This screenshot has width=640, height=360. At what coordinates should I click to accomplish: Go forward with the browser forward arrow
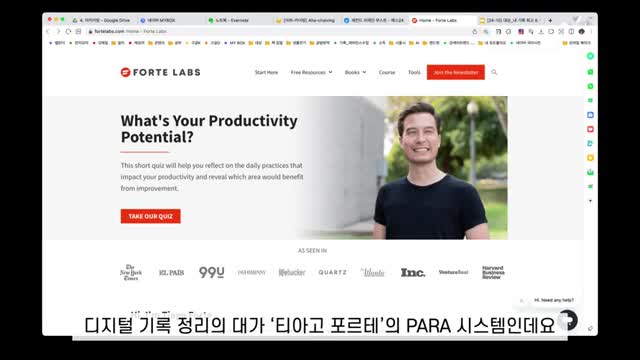tap(58, 31)
